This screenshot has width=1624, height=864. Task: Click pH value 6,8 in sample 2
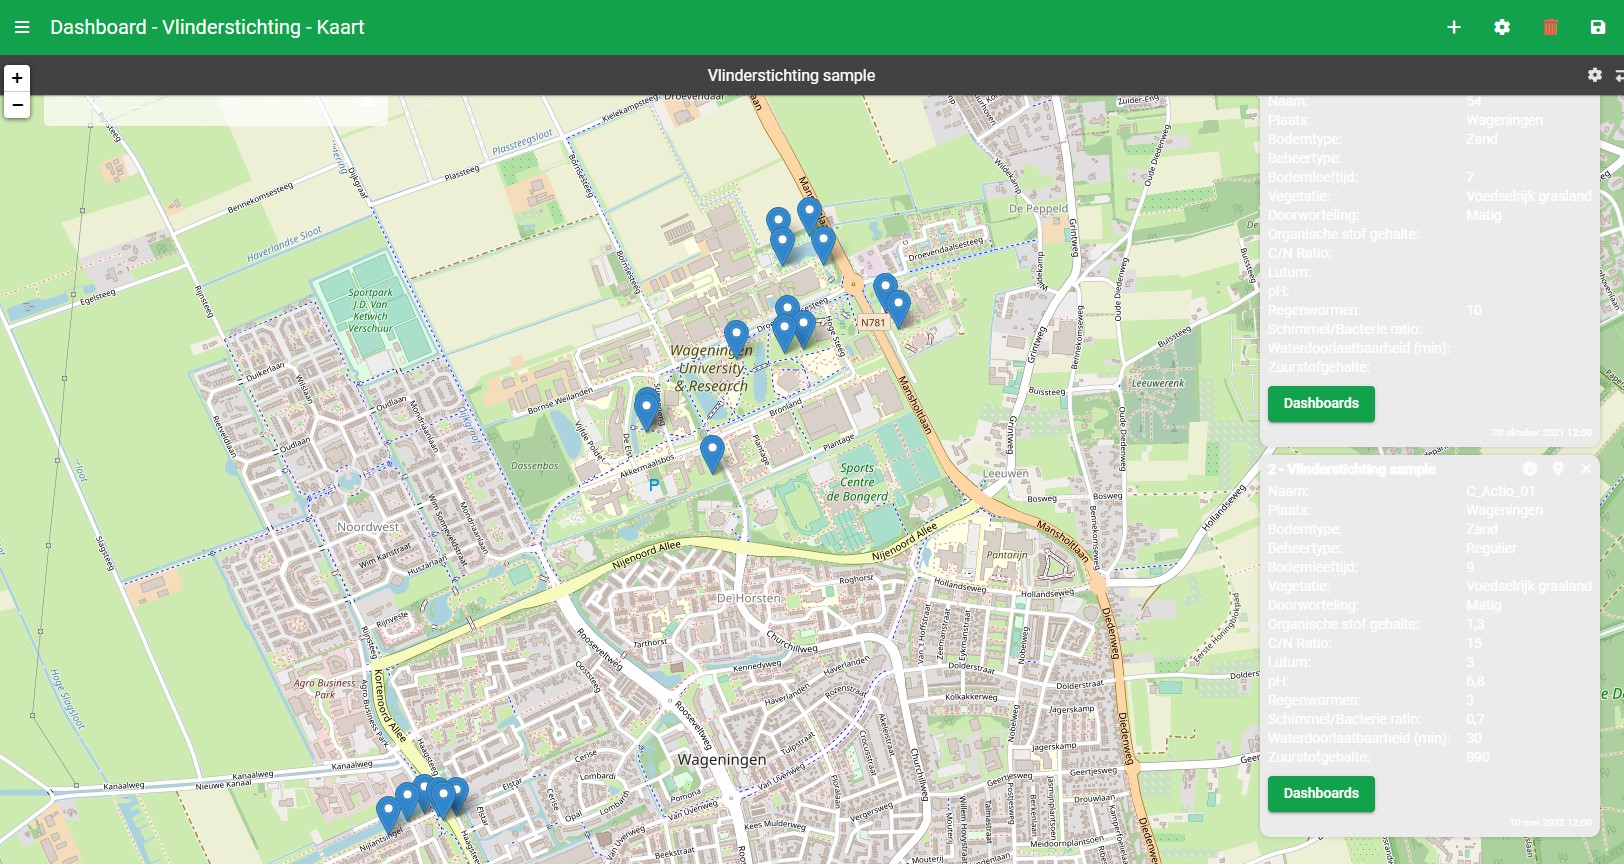point(1475,681)
